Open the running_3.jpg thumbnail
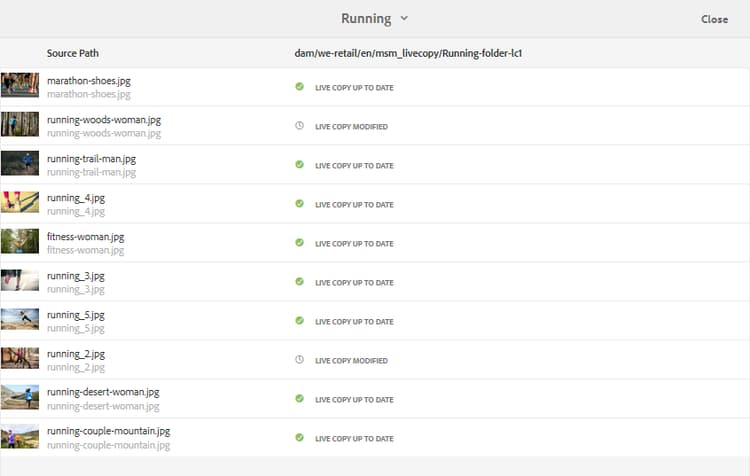750x476 pixels. click(x=20, y=280)
